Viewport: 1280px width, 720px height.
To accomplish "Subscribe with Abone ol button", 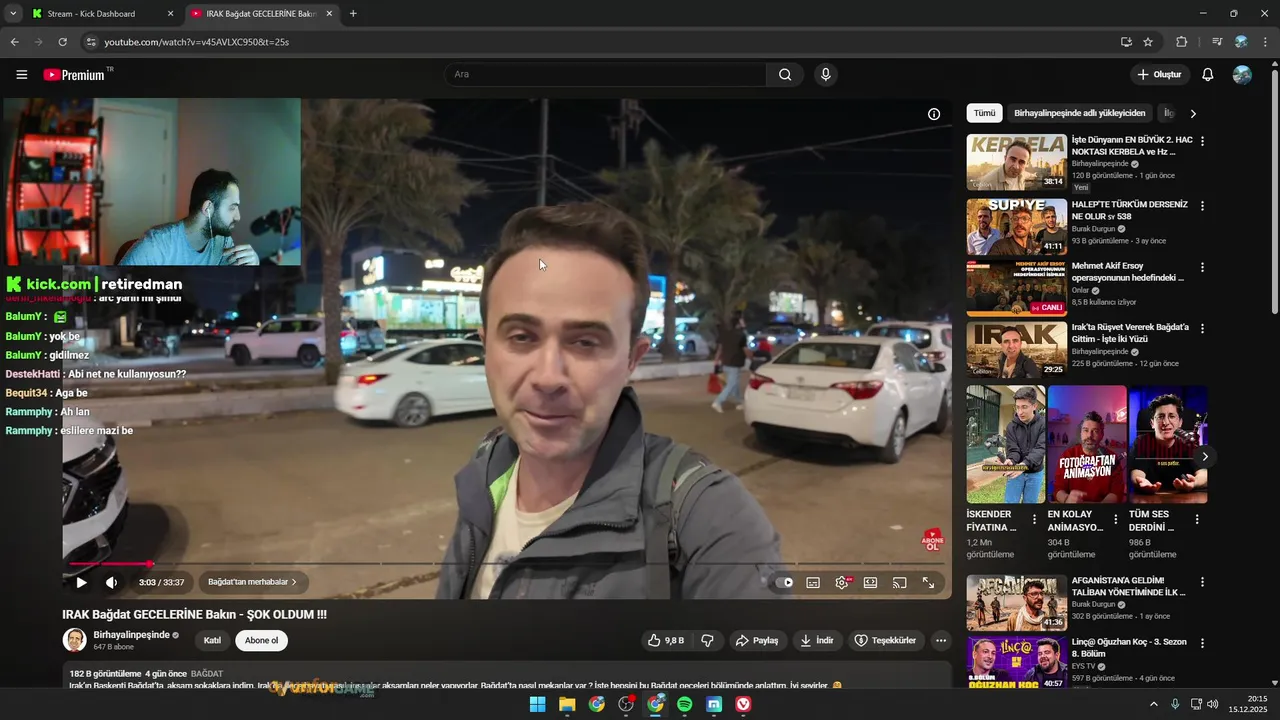I will pyautogui.click(x=261, y=640).
